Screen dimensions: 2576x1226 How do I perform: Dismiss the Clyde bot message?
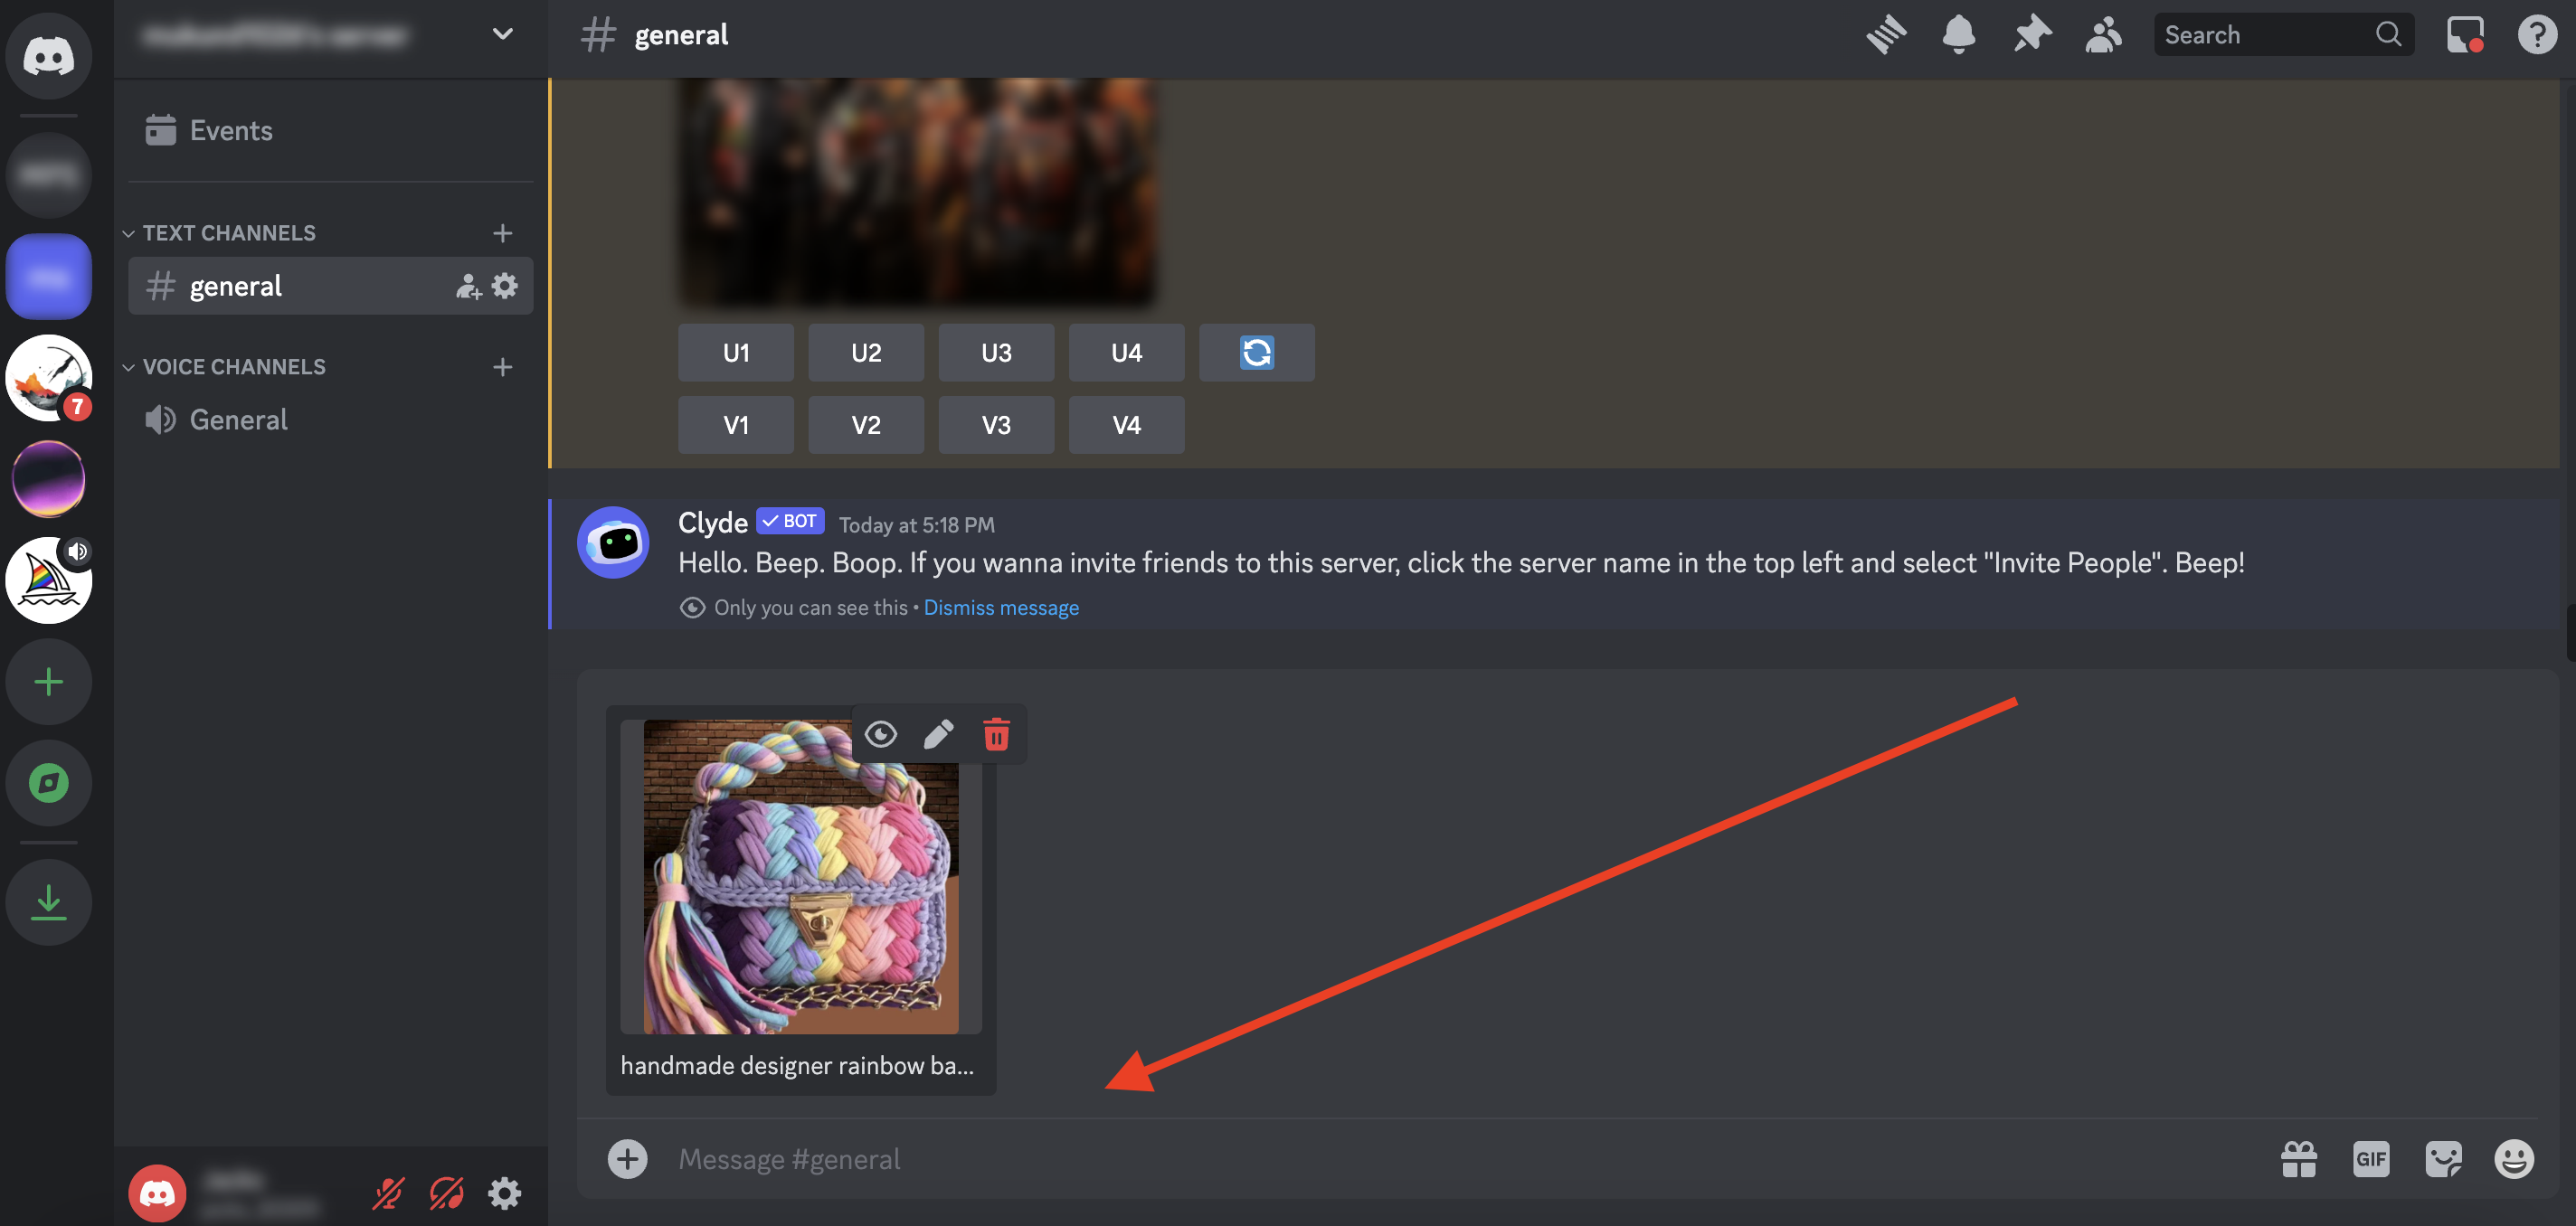pyautogui.click(x=1000, y=608)
